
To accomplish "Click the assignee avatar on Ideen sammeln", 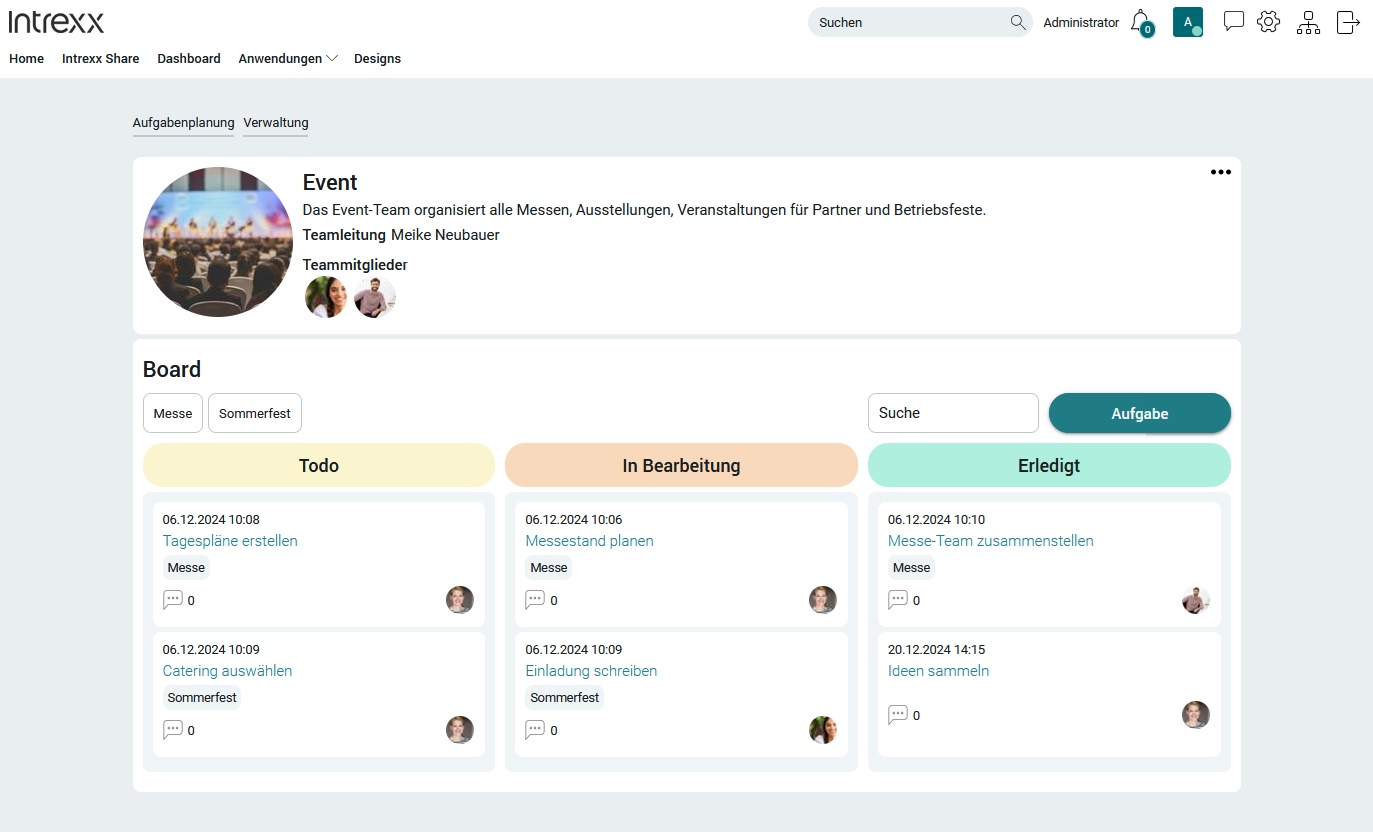I will click(x=1196, y=715).
